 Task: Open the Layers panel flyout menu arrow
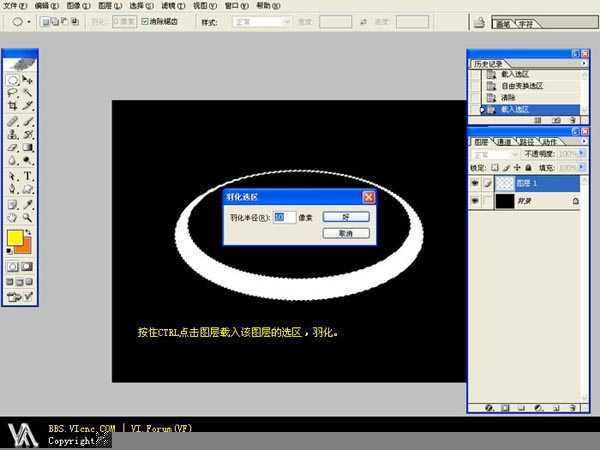coord(584,141)
